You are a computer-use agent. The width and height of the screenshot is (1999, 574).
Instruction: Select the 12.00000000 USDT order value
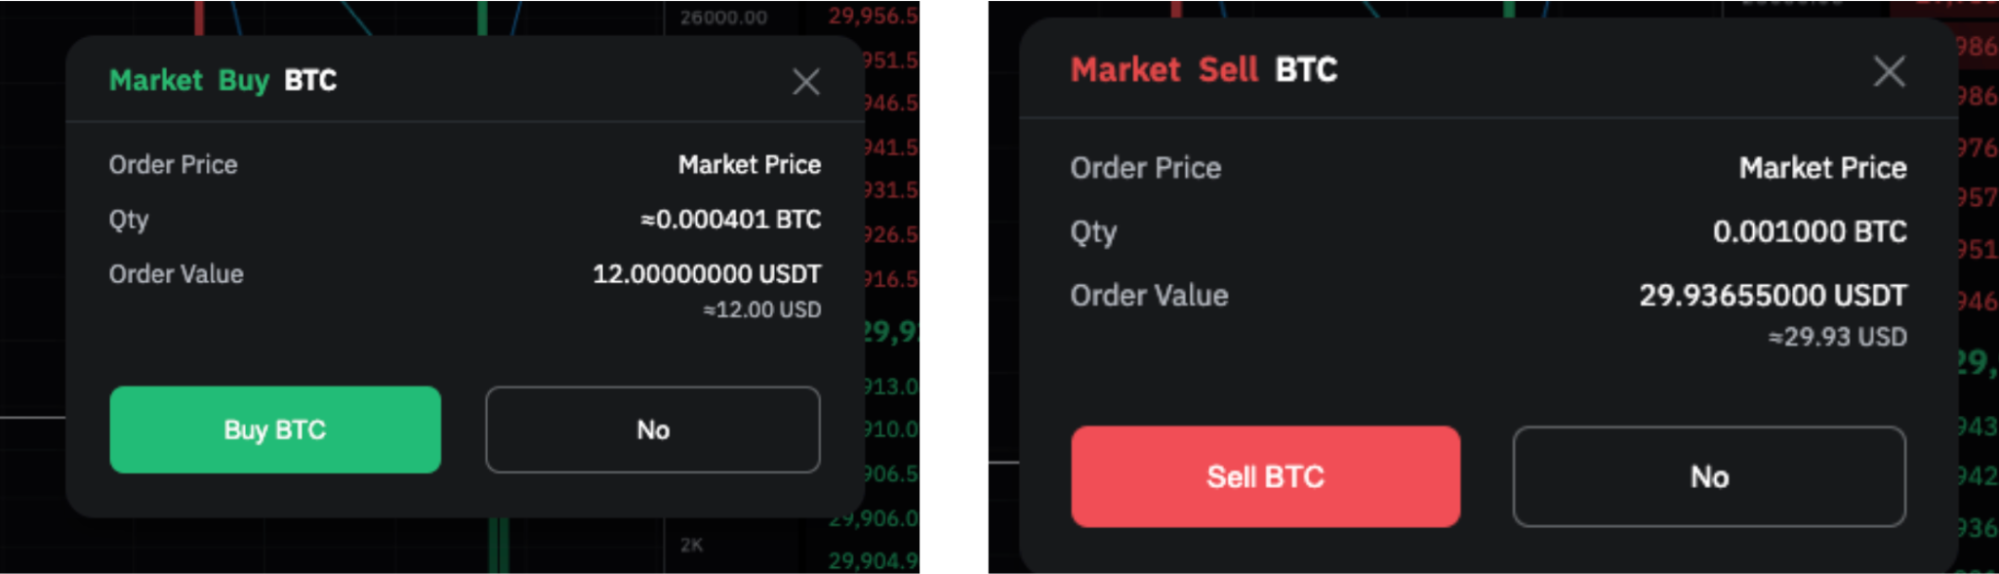click(x=707, y=274)
